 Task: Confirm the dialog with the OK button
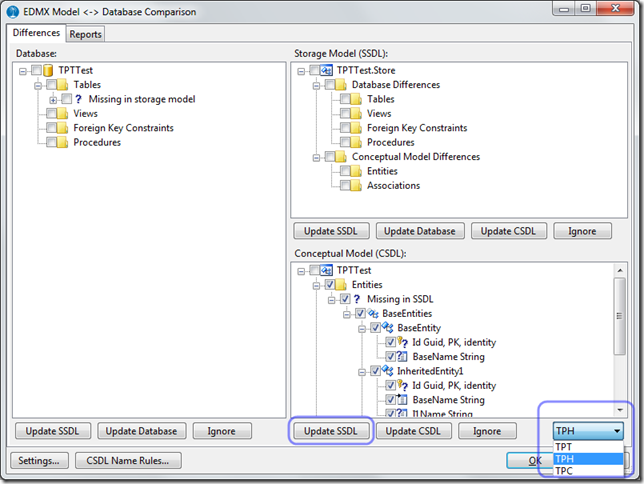(530, 461)
